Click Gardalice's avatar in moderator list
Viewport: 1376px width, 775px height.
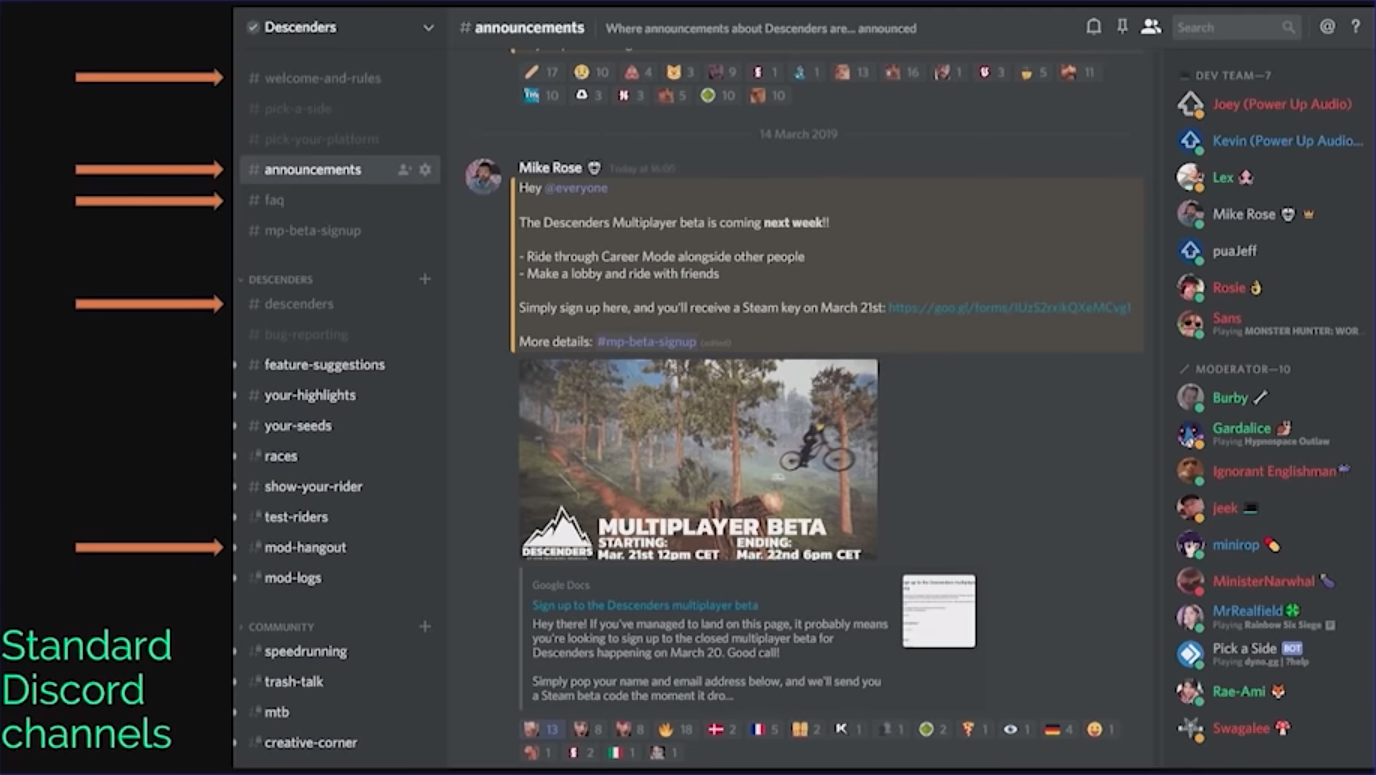pyautogui.click(x=1190, y=434)
